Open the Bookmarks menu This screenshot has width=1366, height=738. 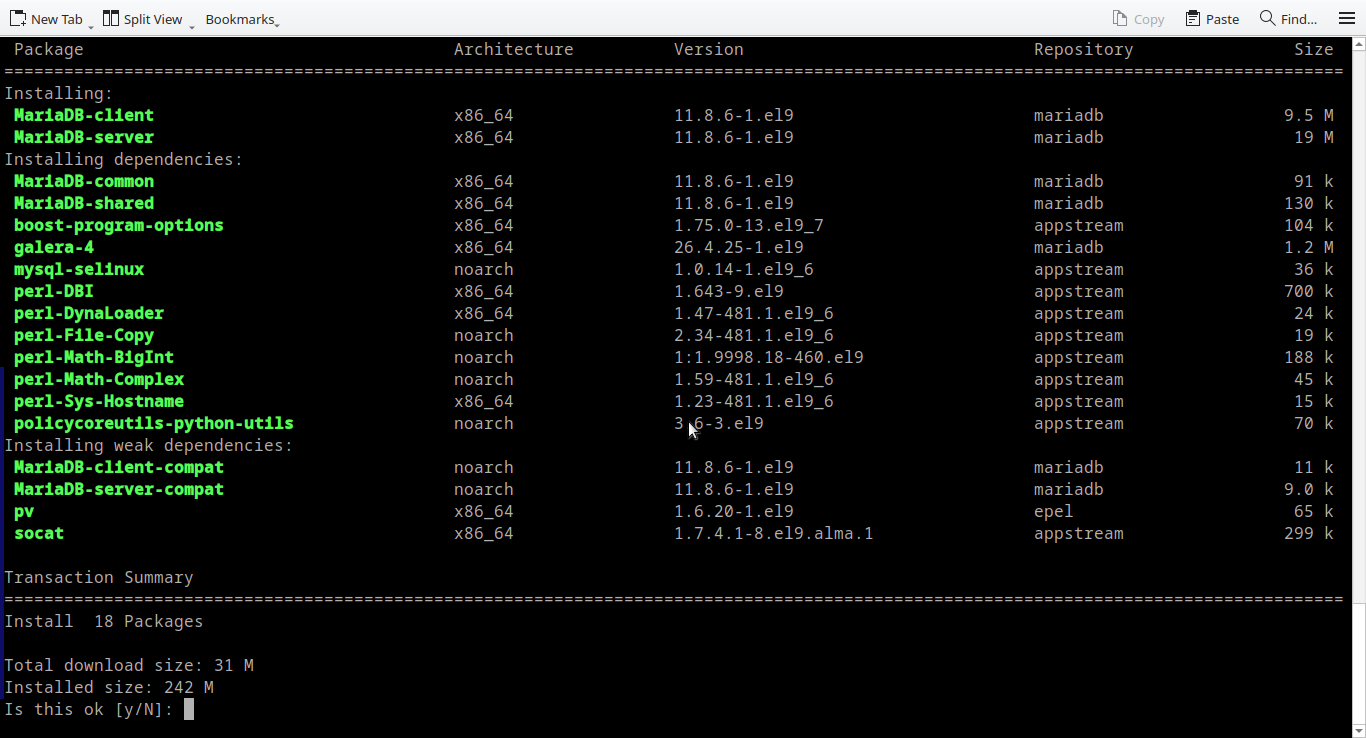pyautogui.click(x=240, y=19)
